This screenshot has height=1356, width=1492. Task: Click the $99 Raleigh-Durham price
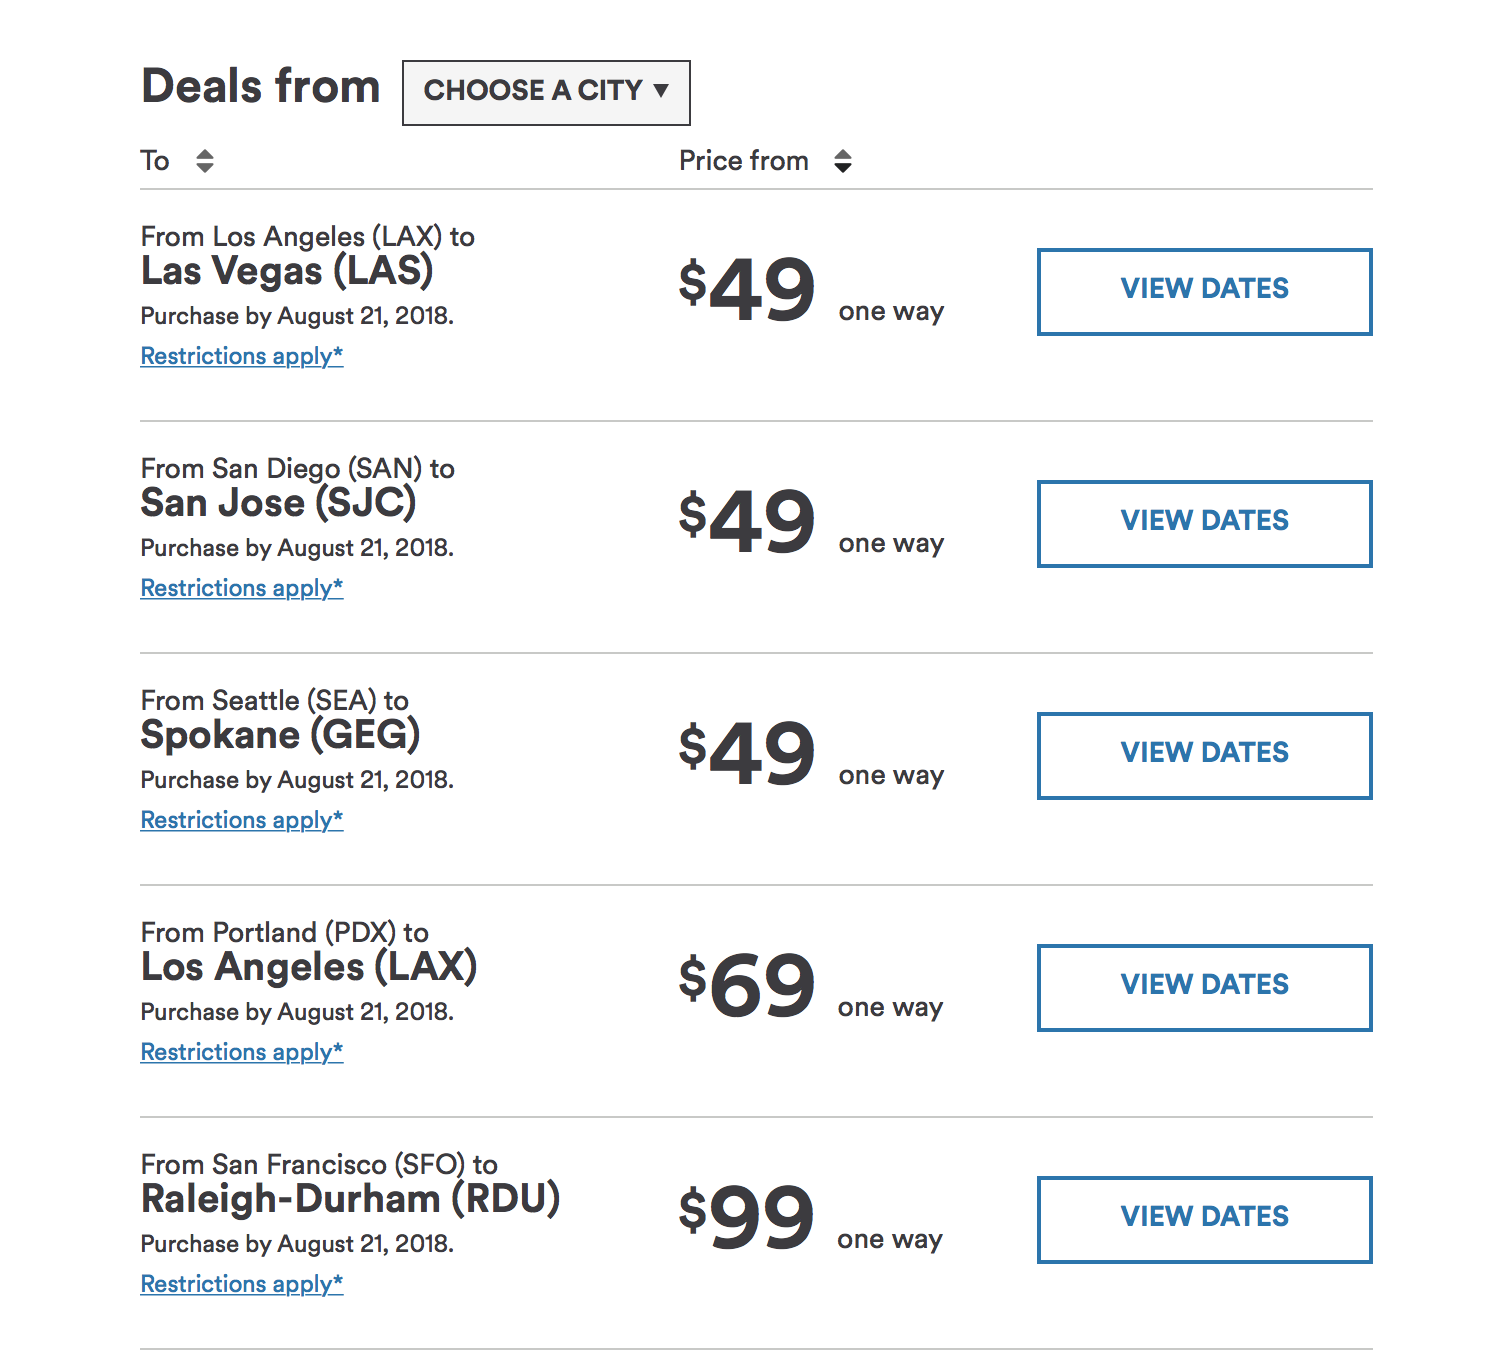coord(747,1218)
